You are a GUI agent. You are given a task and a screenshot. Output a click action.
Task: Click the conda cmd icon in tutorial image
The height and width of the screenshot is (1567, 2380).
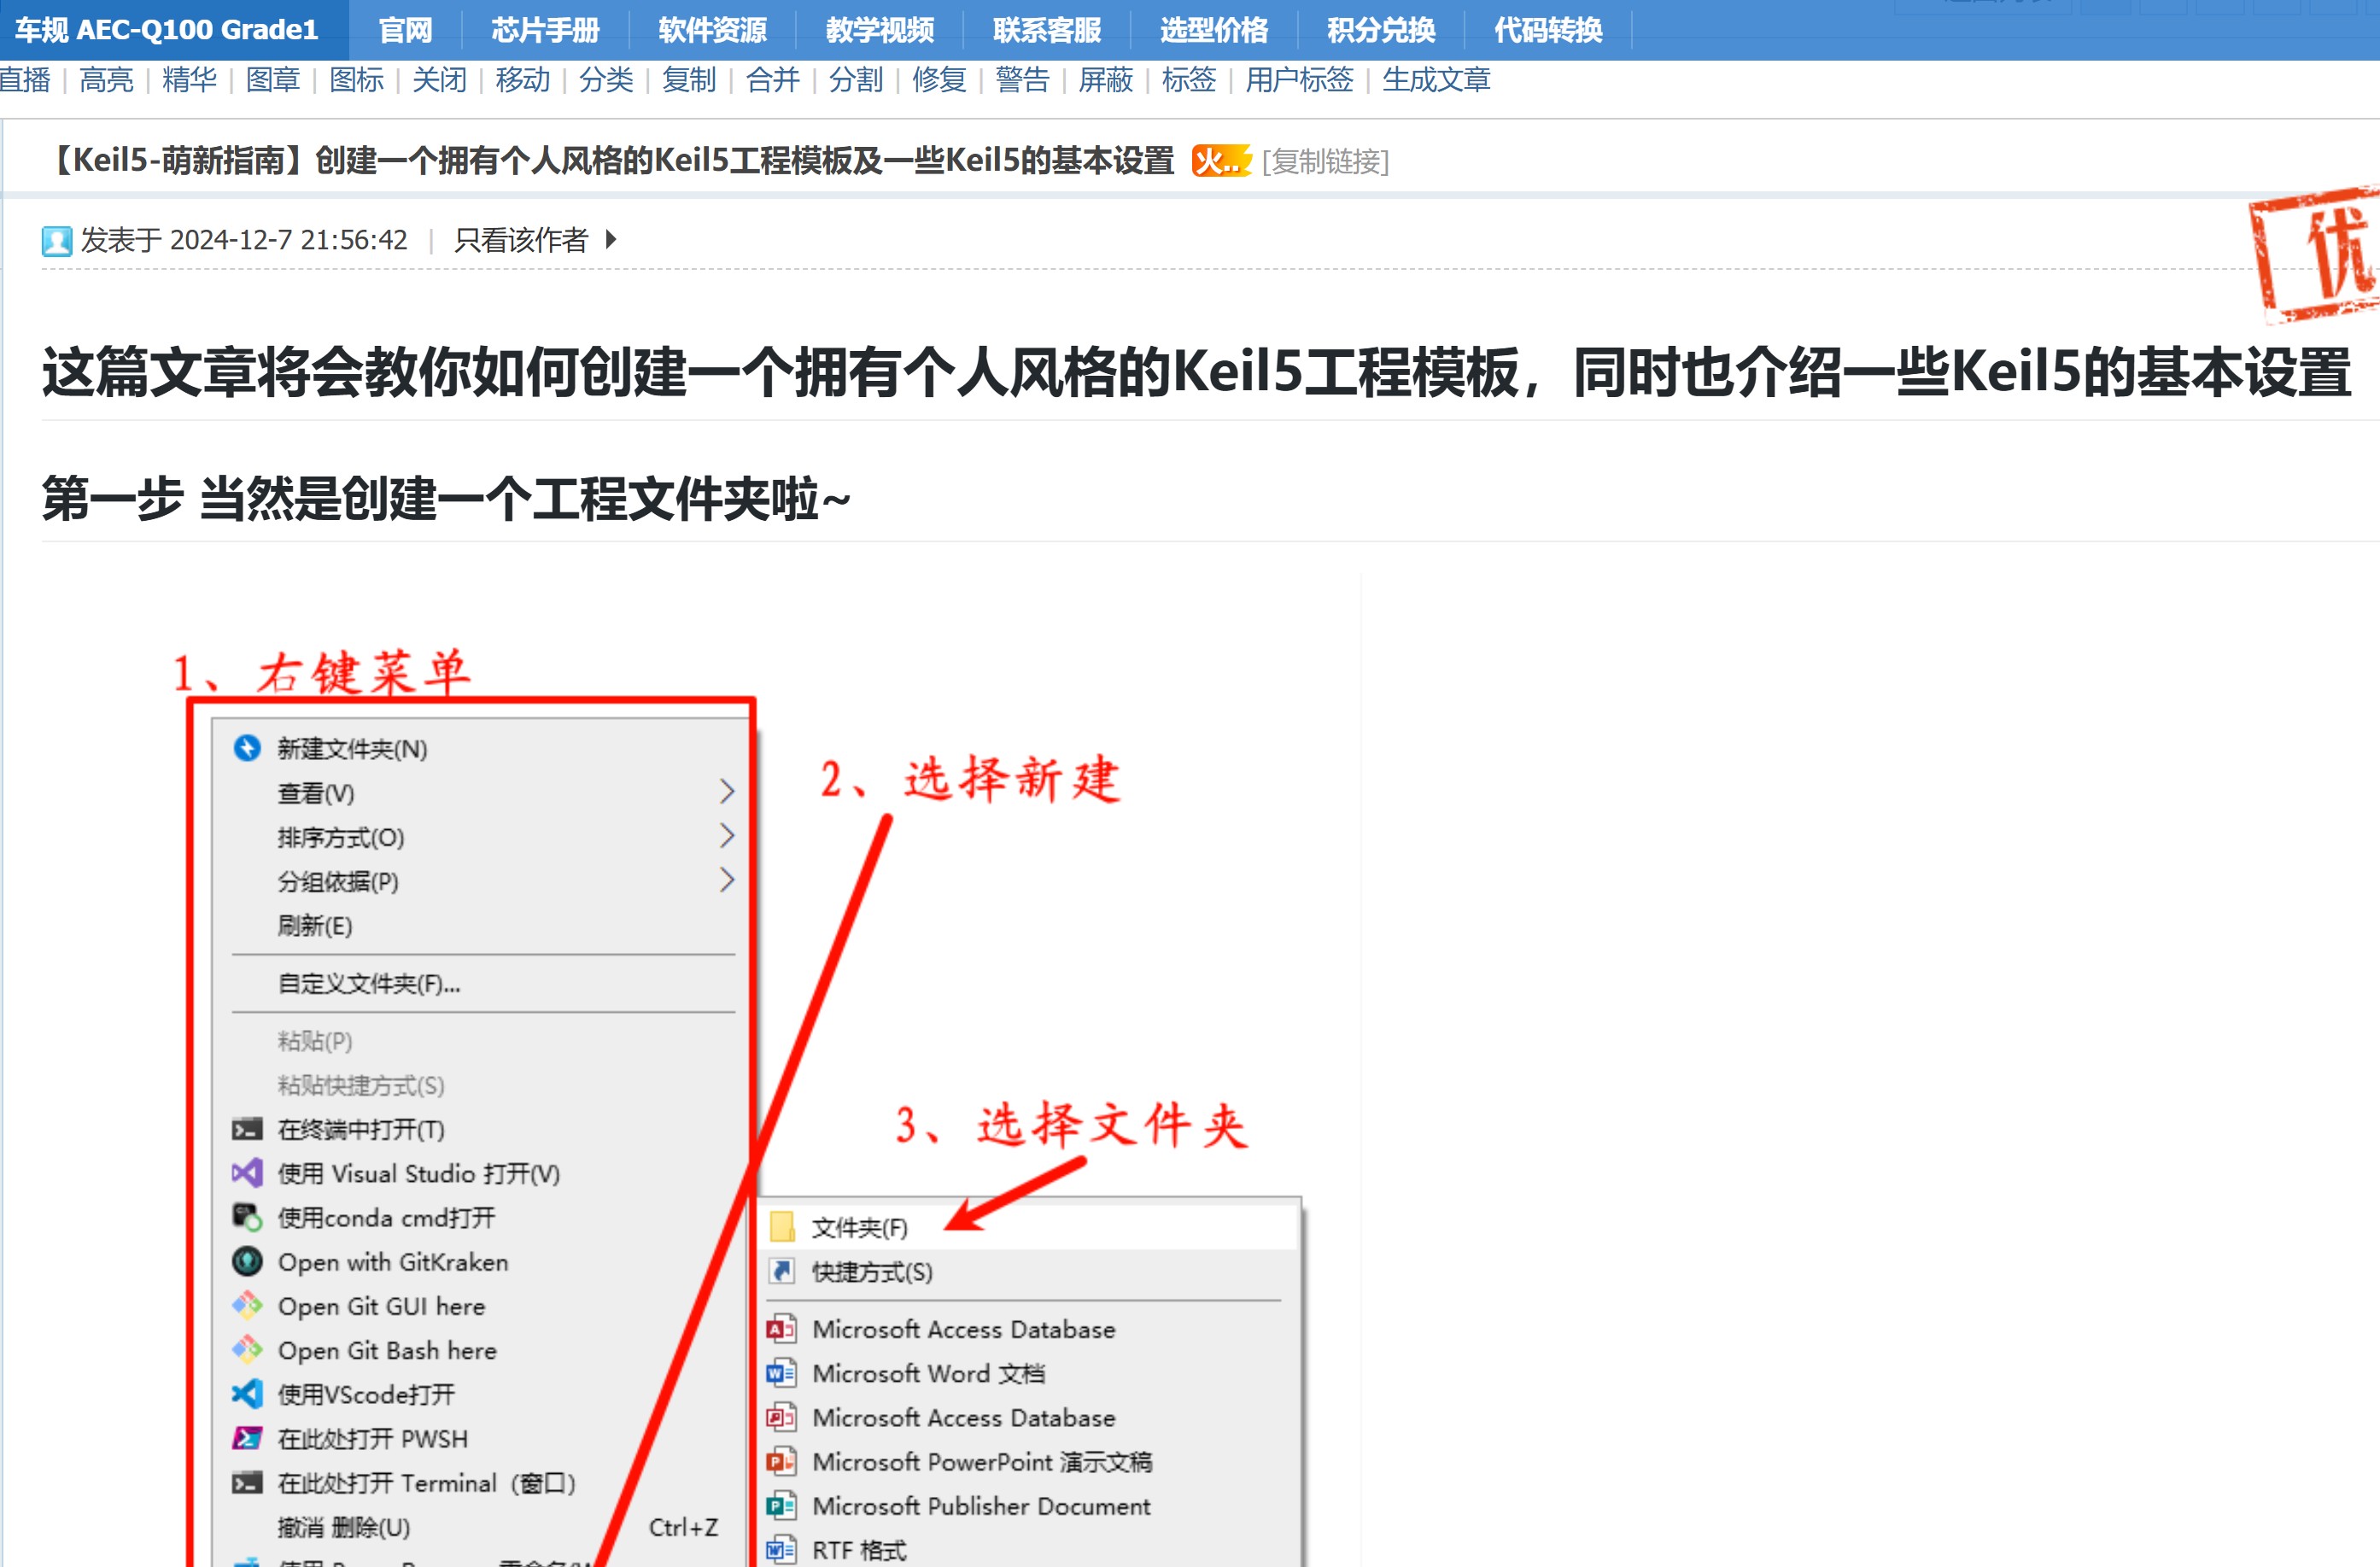coord(247,1217)
